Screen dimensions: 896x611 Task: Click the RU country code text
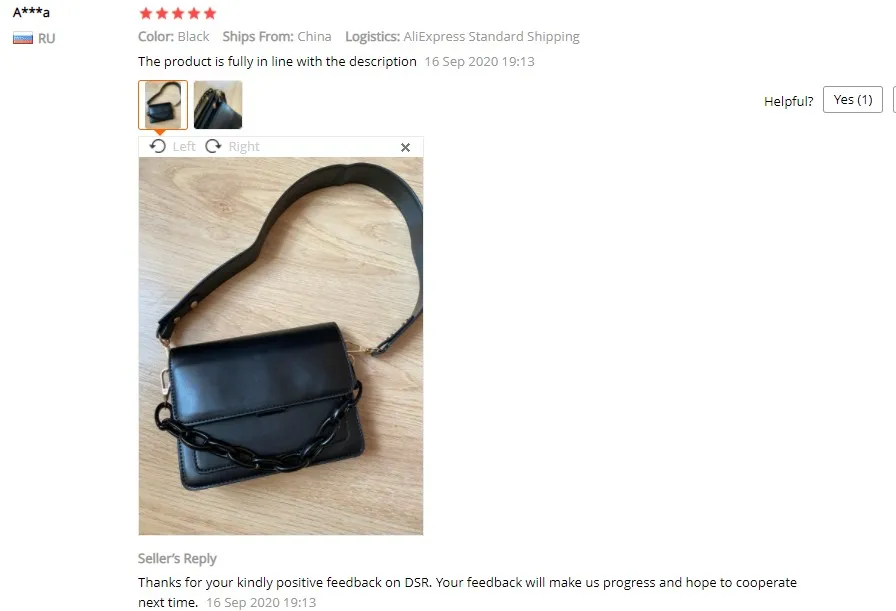pos(47,38)
